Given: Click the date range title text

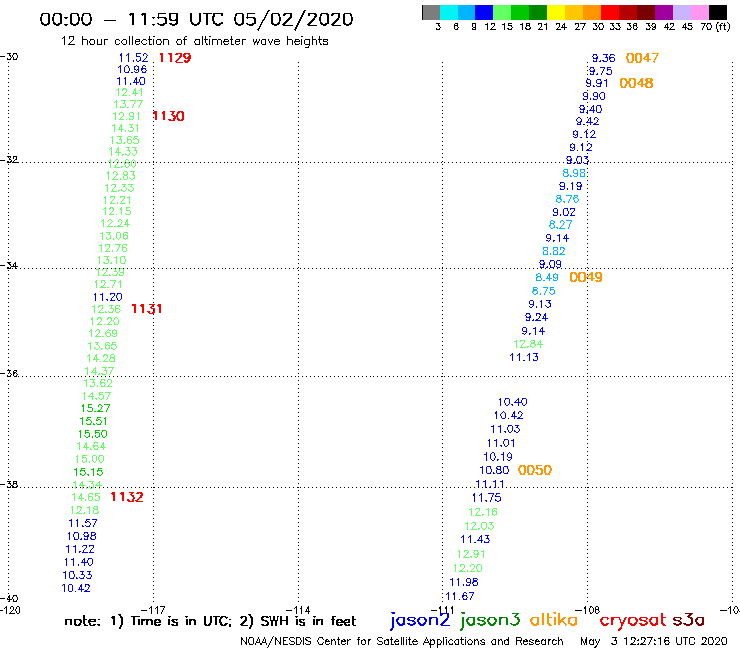Looking at the screenshot, I should [196, 19].
